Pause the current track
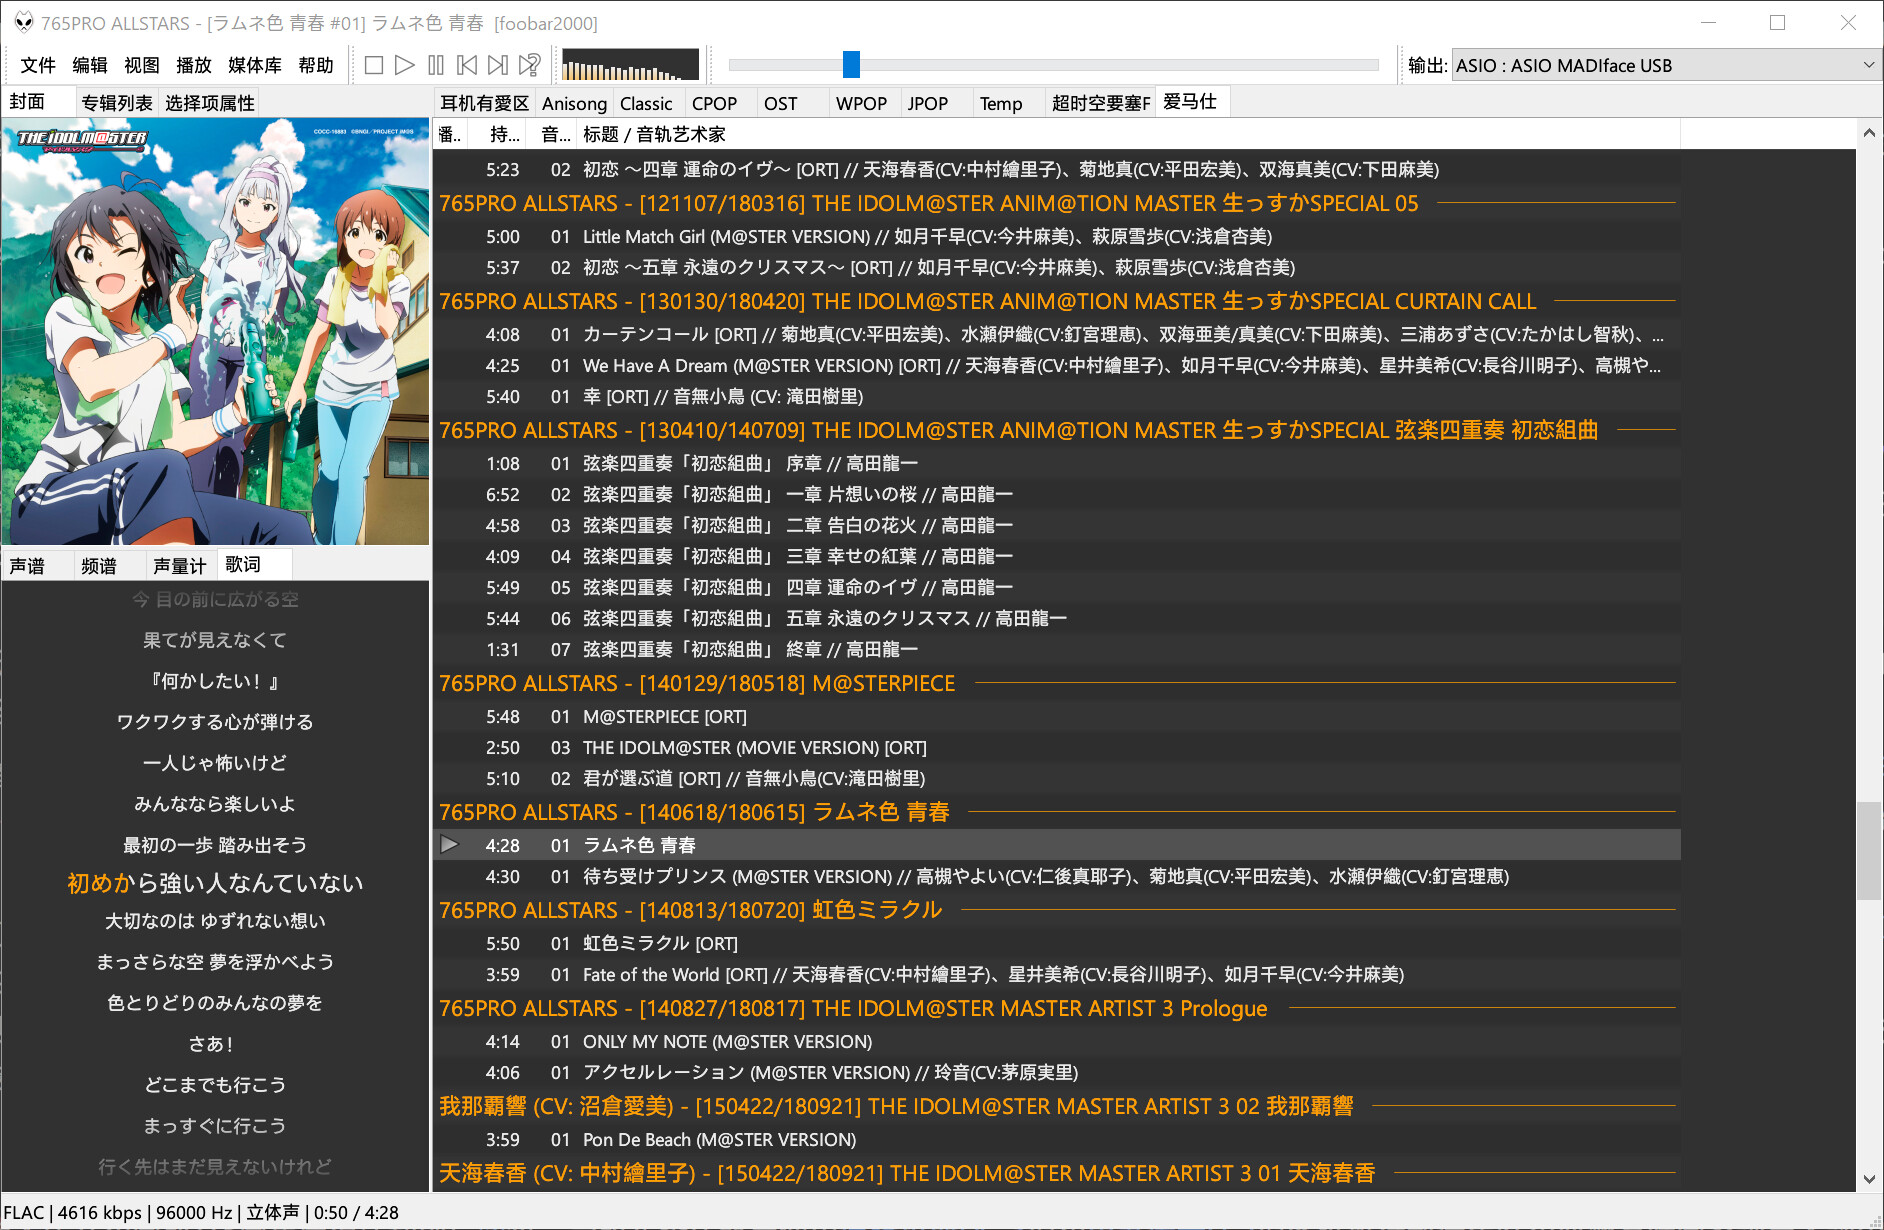This screenshot has width=1884, height=1230. 436,65
